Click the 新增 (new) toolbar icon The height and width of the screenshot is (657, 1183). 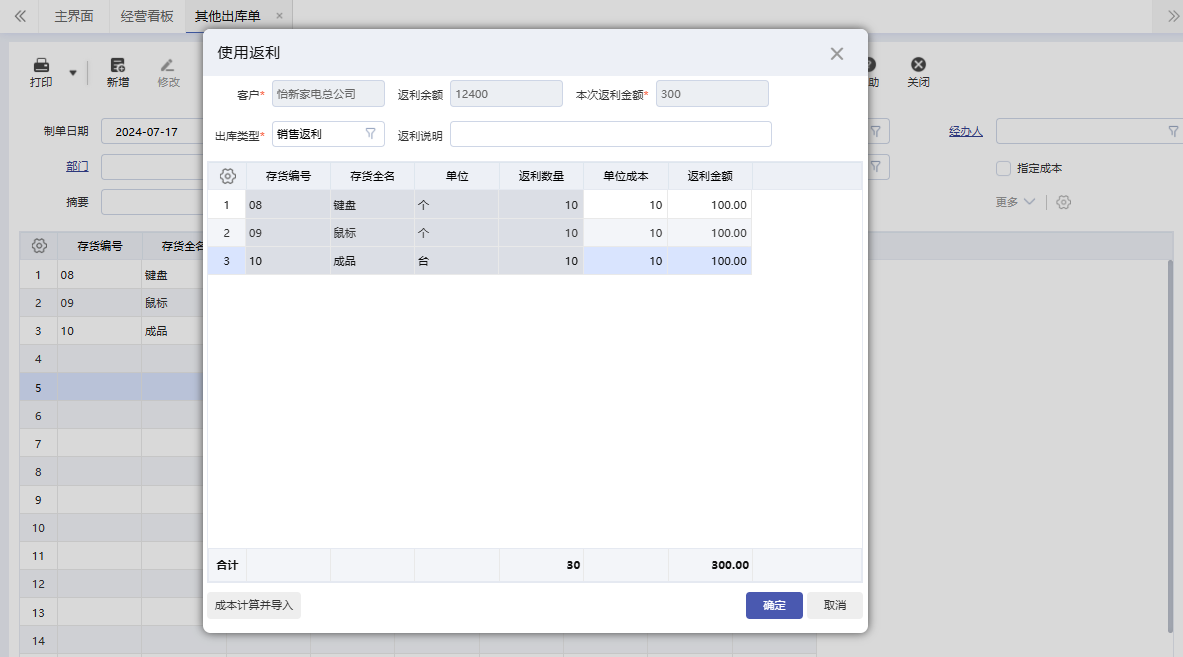118,65
